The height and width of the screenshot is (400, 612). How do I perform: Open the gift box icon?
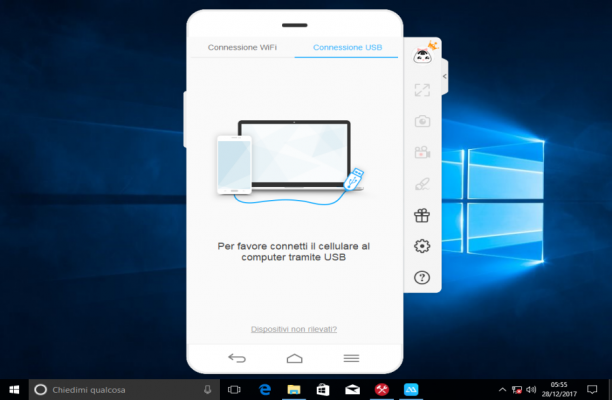[422, 215]
